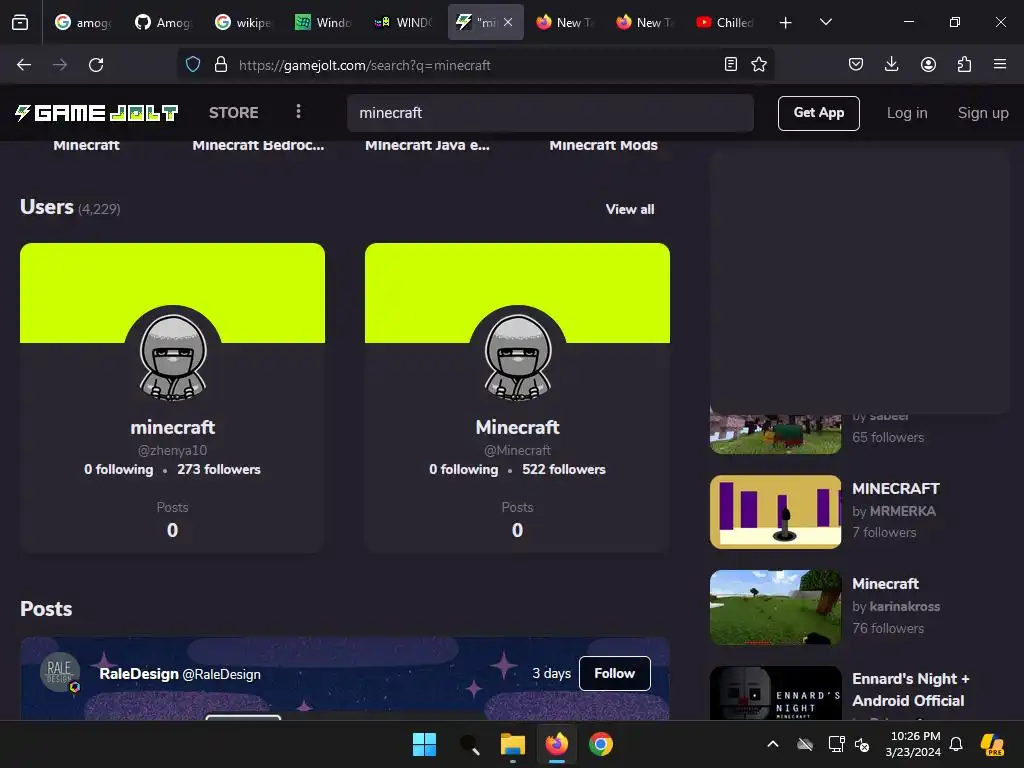Screen dimensions: 1024x768
Task: View site info via the padlock icon
Action: (221, 65)
